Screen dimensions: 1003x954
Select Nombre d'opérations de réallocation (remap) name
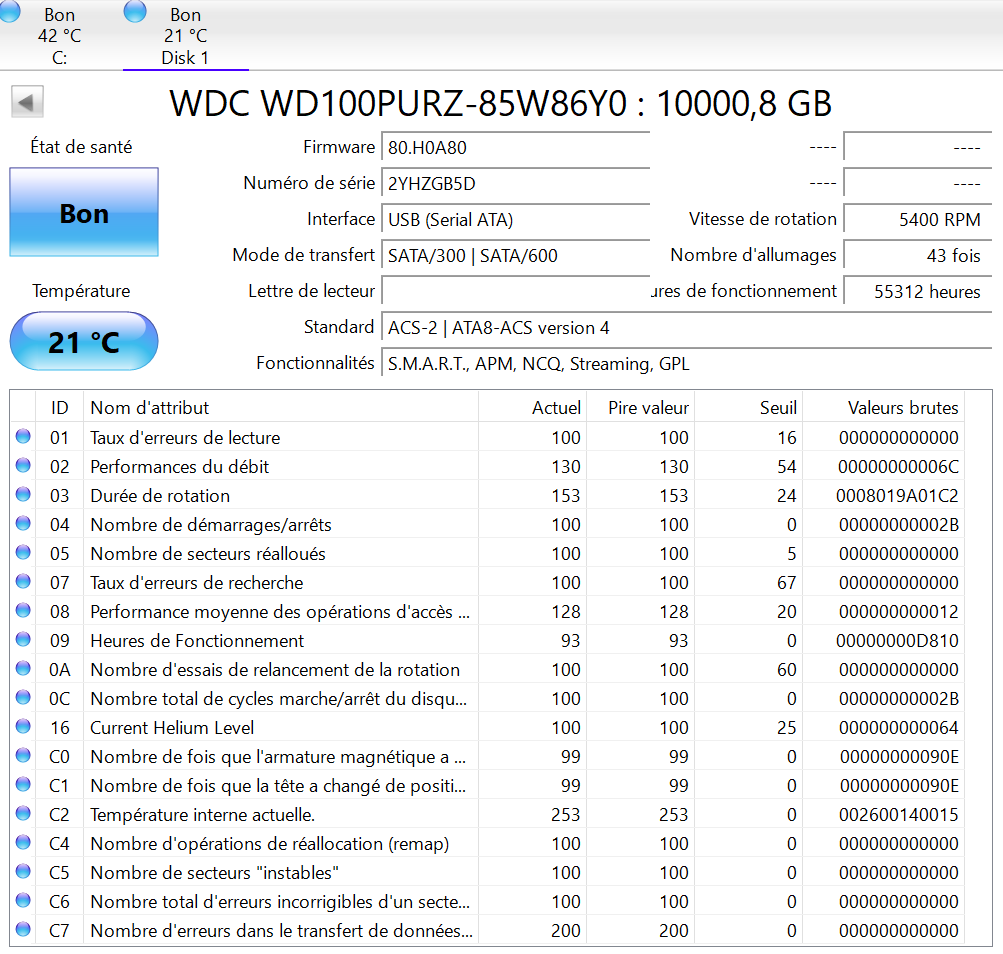pos(269,844)
